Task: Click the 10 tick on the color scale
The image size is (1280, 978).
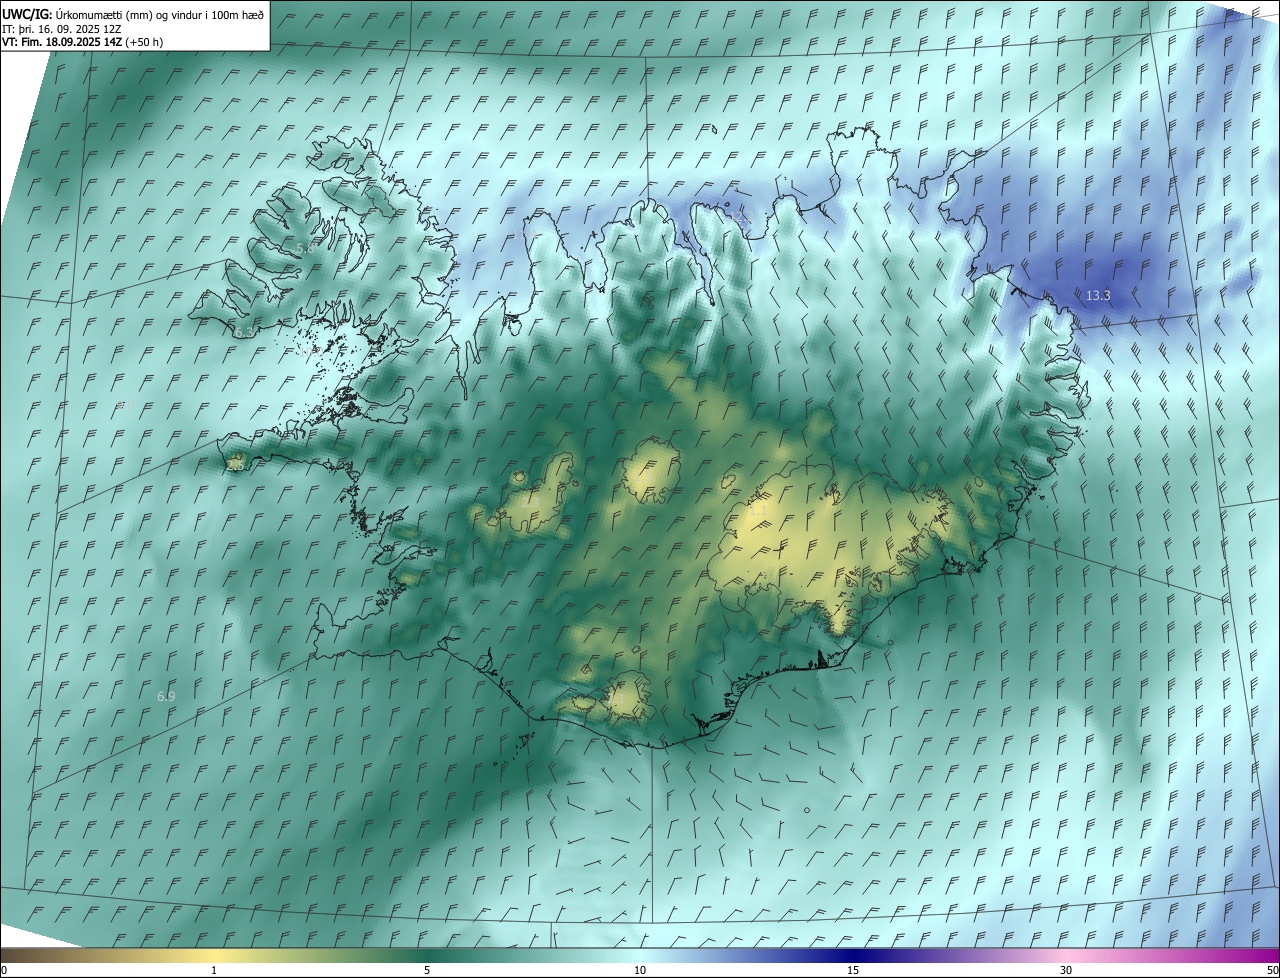Action: 640,970
